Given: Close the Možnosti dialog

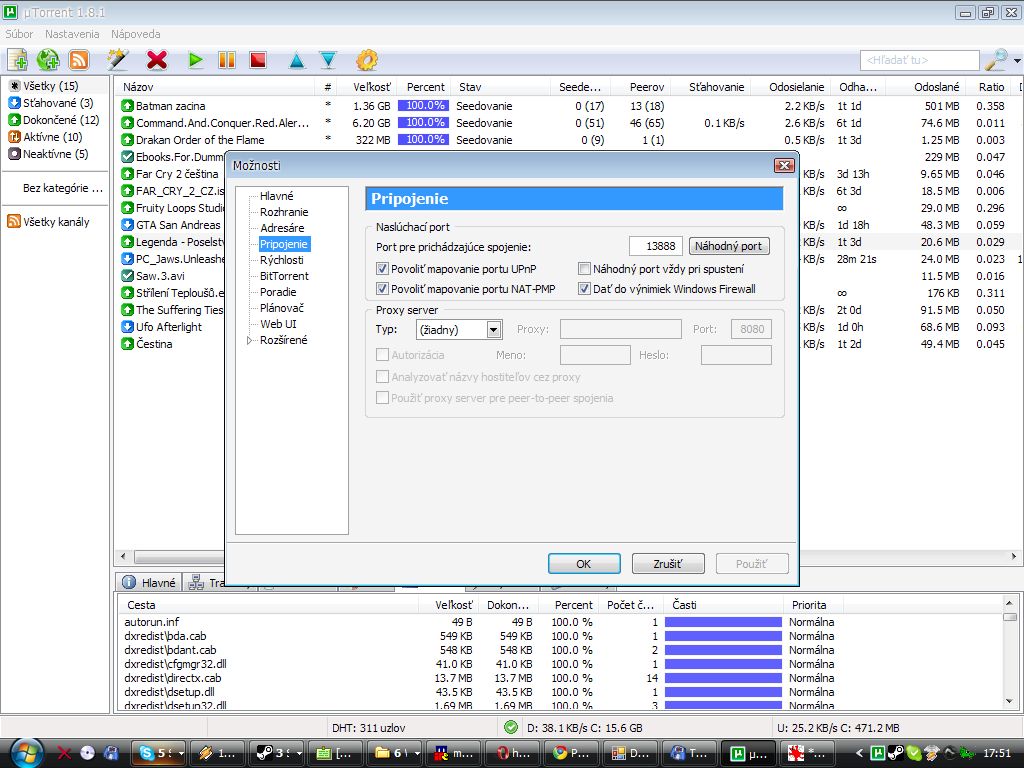Looking at the screenshot, I should coord(784,165).
